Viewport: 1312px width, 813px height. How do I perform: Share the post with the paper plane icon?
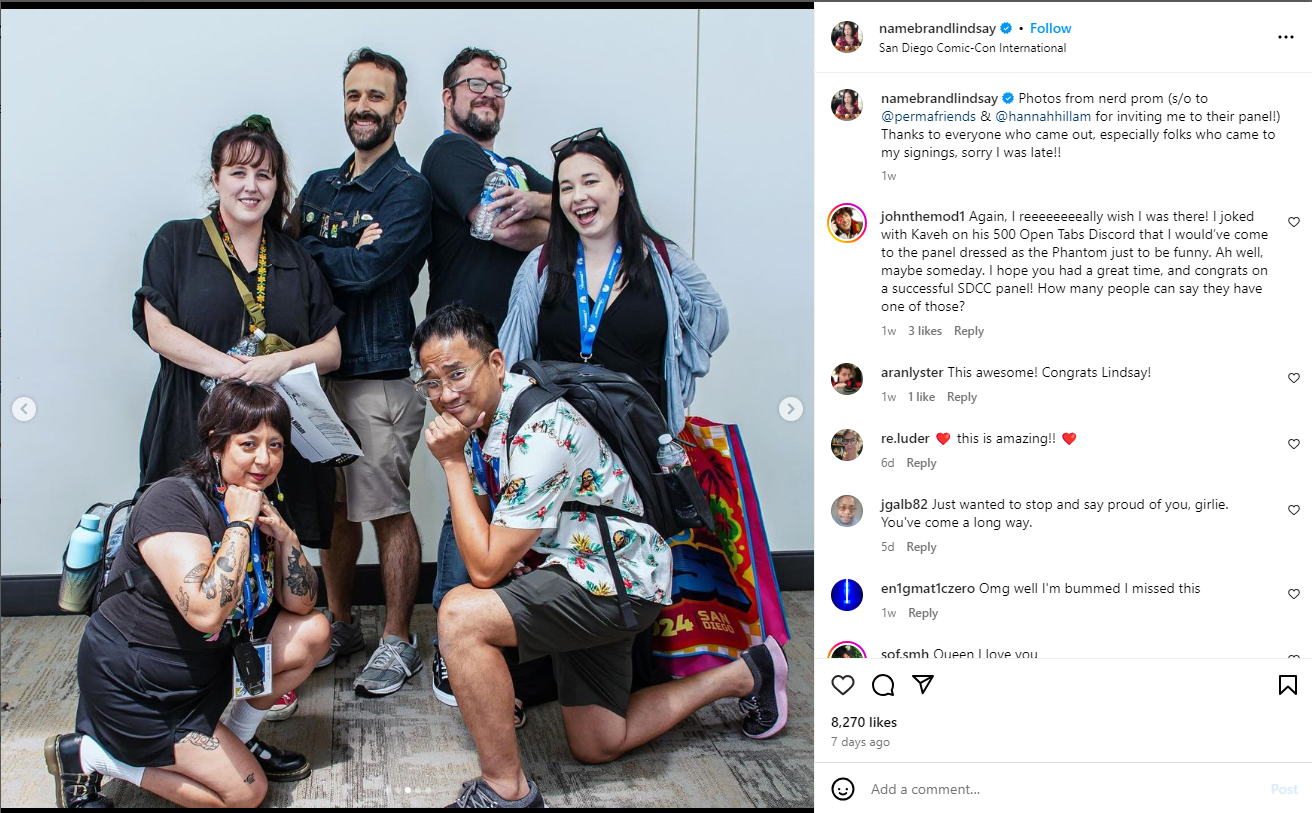[x=923, y=685]
